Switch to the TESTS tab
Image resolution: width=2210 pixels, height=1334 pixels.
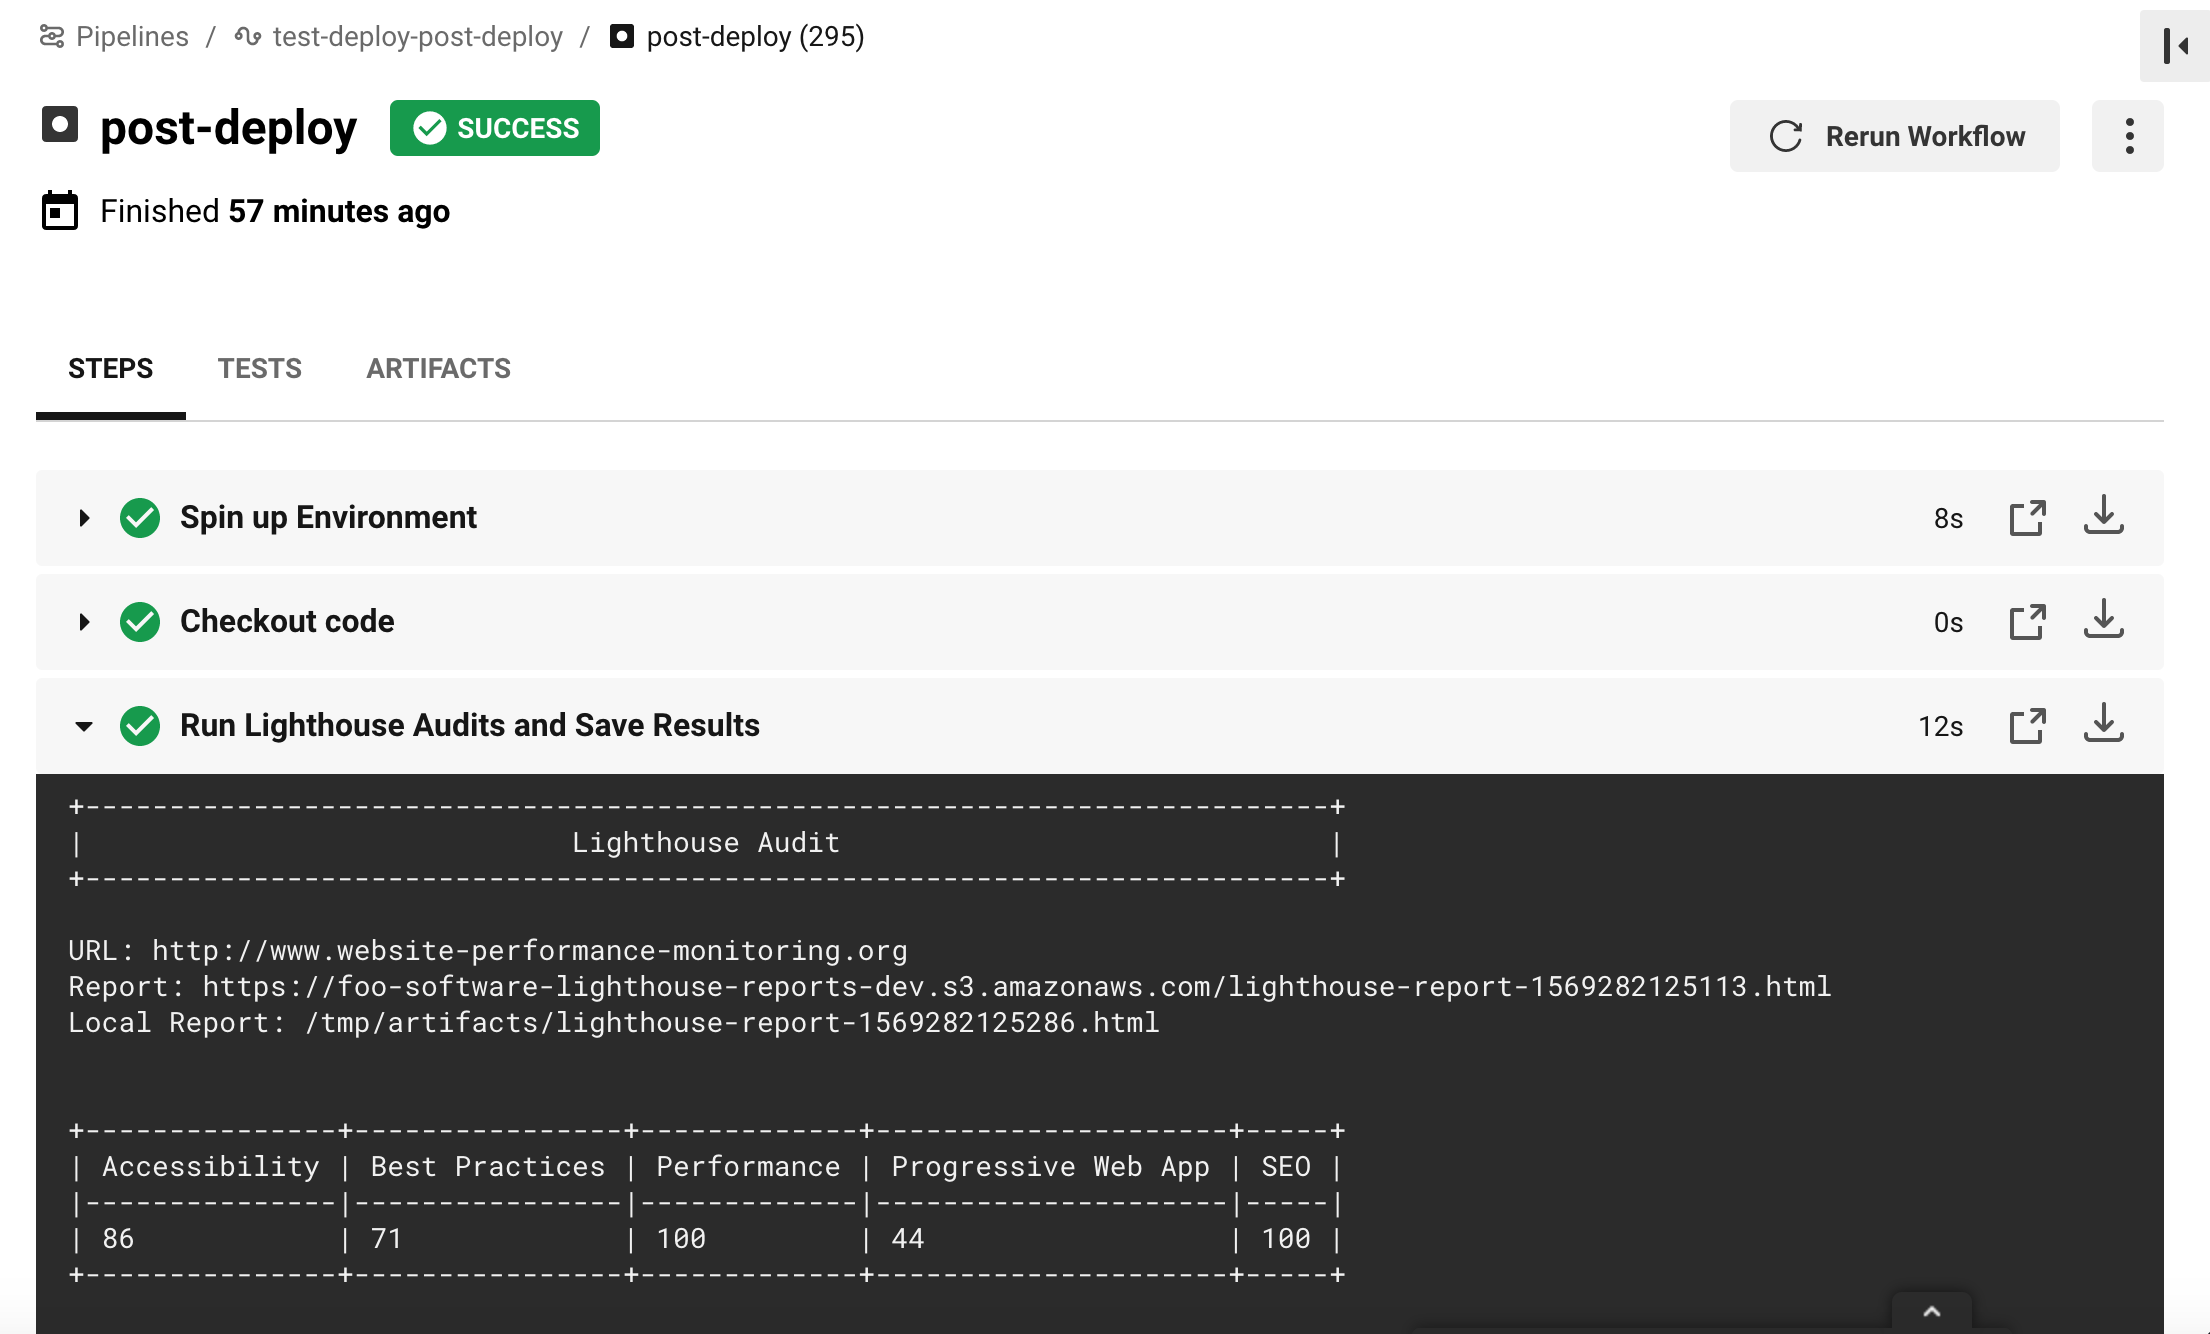point(260,369)
